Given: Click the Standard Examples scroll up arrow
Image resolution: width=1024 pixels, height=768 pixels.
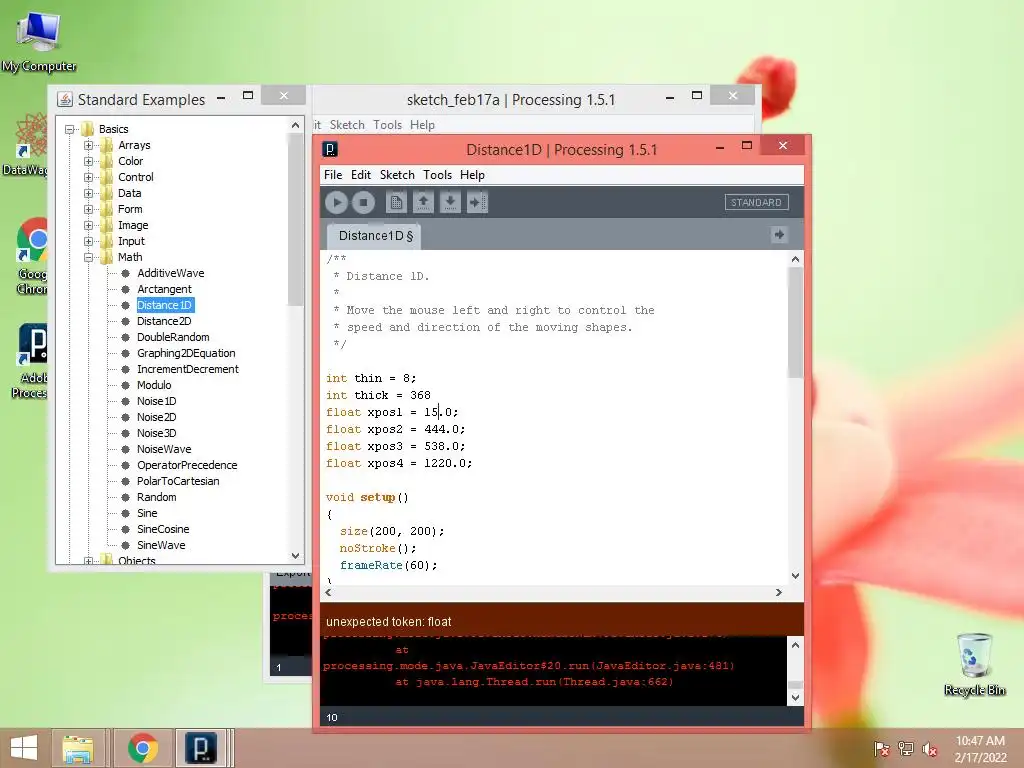Looking at the screenshot, I should [x=295, y=125].
